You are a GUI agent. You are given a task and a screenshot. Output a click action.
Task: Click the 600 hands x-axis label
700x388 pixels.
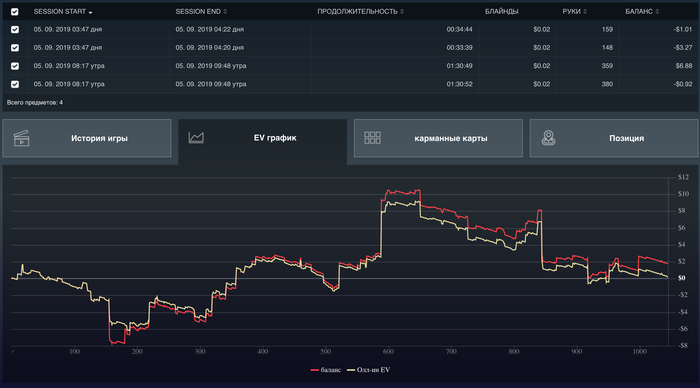pyautogui.click(x=388, y=351)
